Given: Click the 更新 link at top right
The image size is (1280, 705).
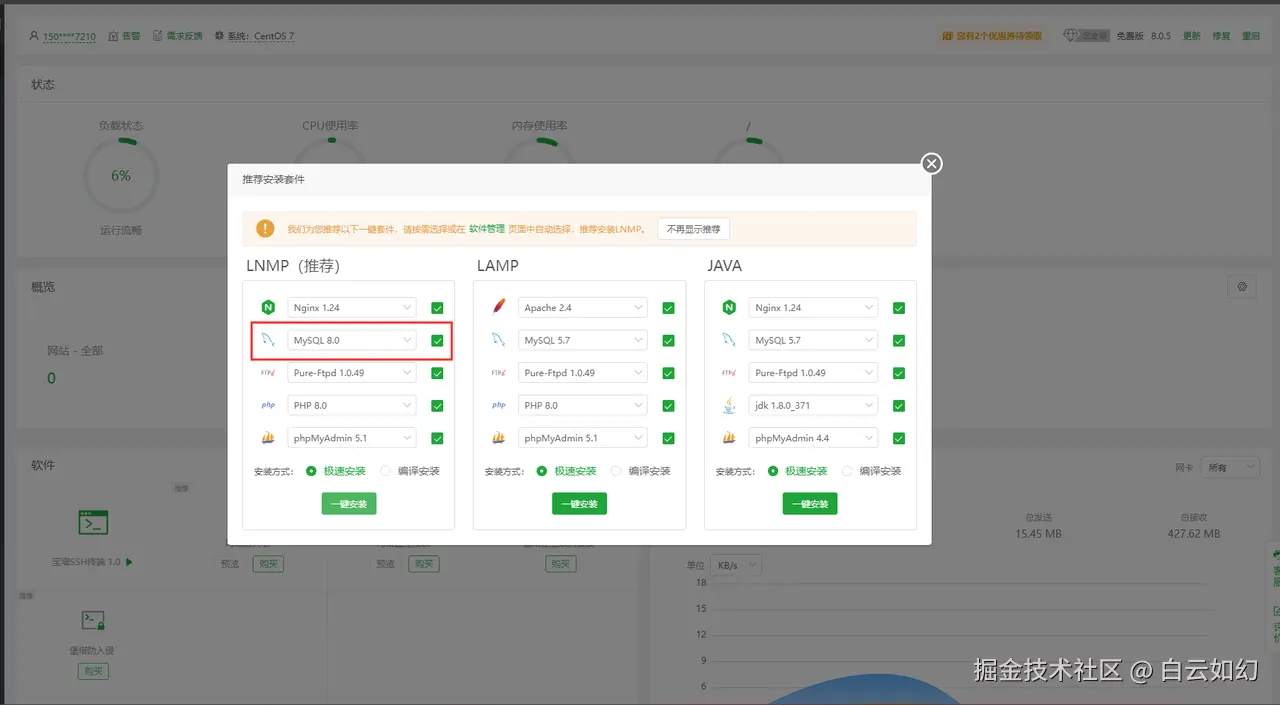Looking at the screenshot, I should [1191, 36].
